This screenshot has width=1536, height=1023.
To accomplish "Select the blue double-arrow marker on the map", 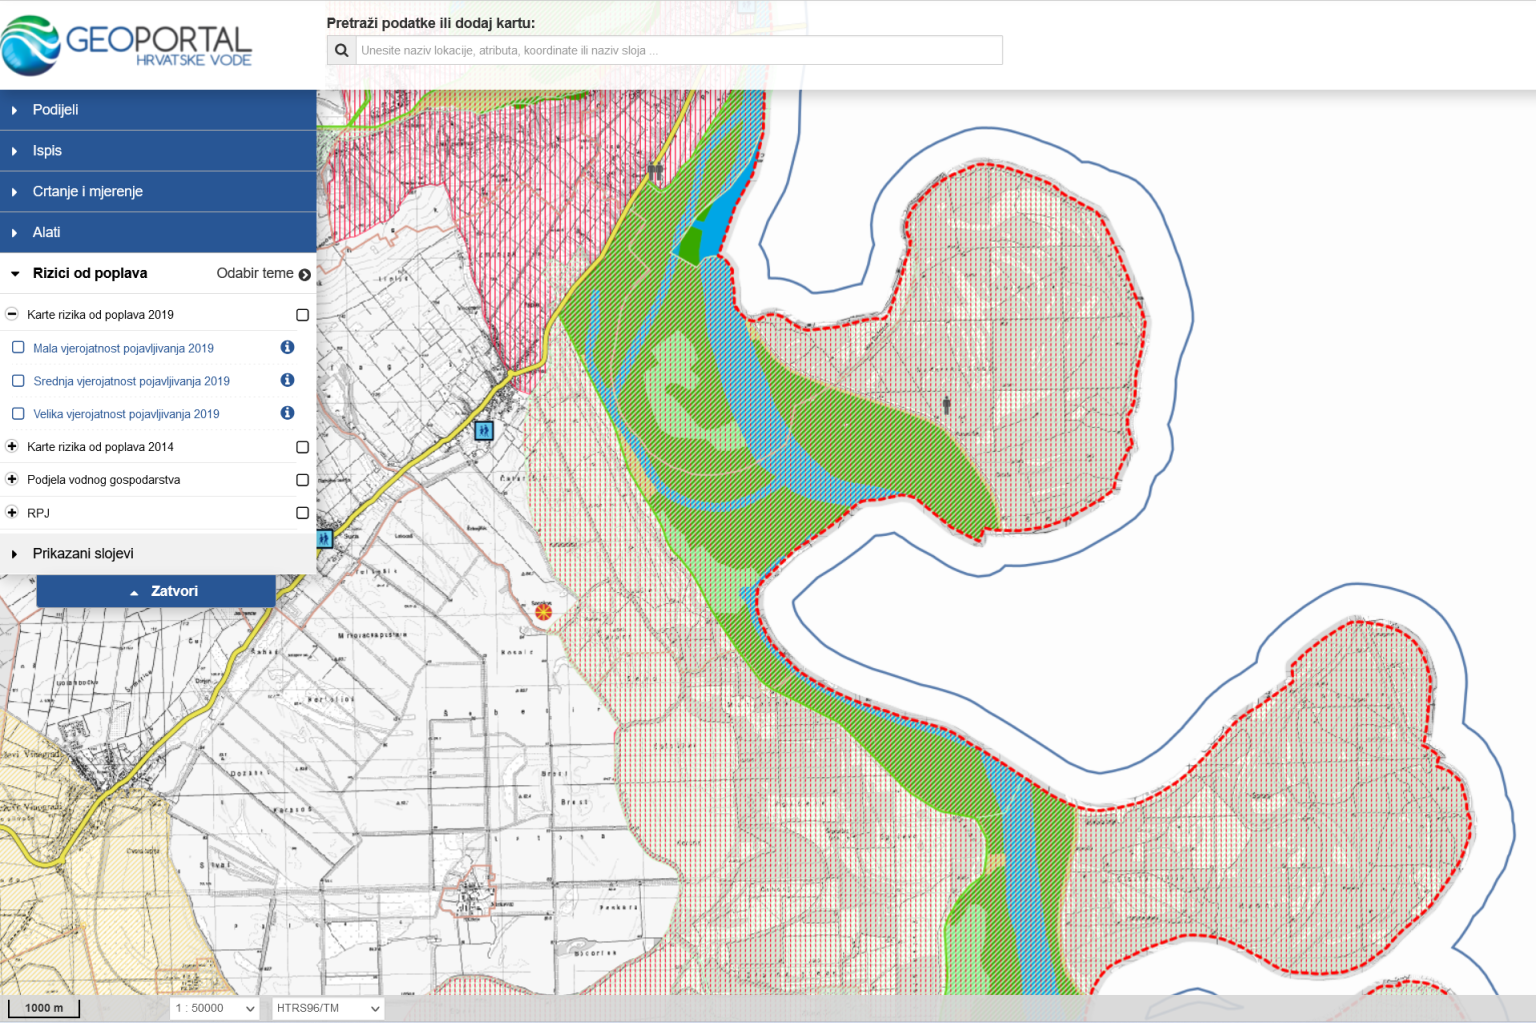I will pos(483,430).
